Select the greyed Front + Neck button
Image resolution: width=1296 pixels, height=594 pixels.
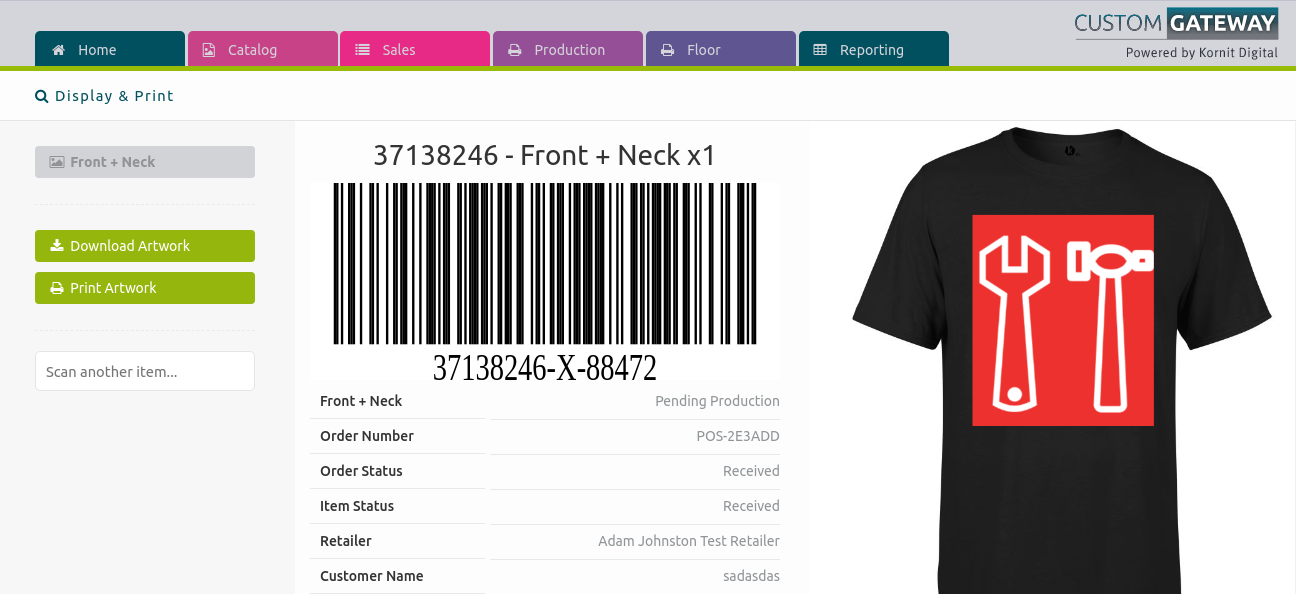tap(145, 162)
